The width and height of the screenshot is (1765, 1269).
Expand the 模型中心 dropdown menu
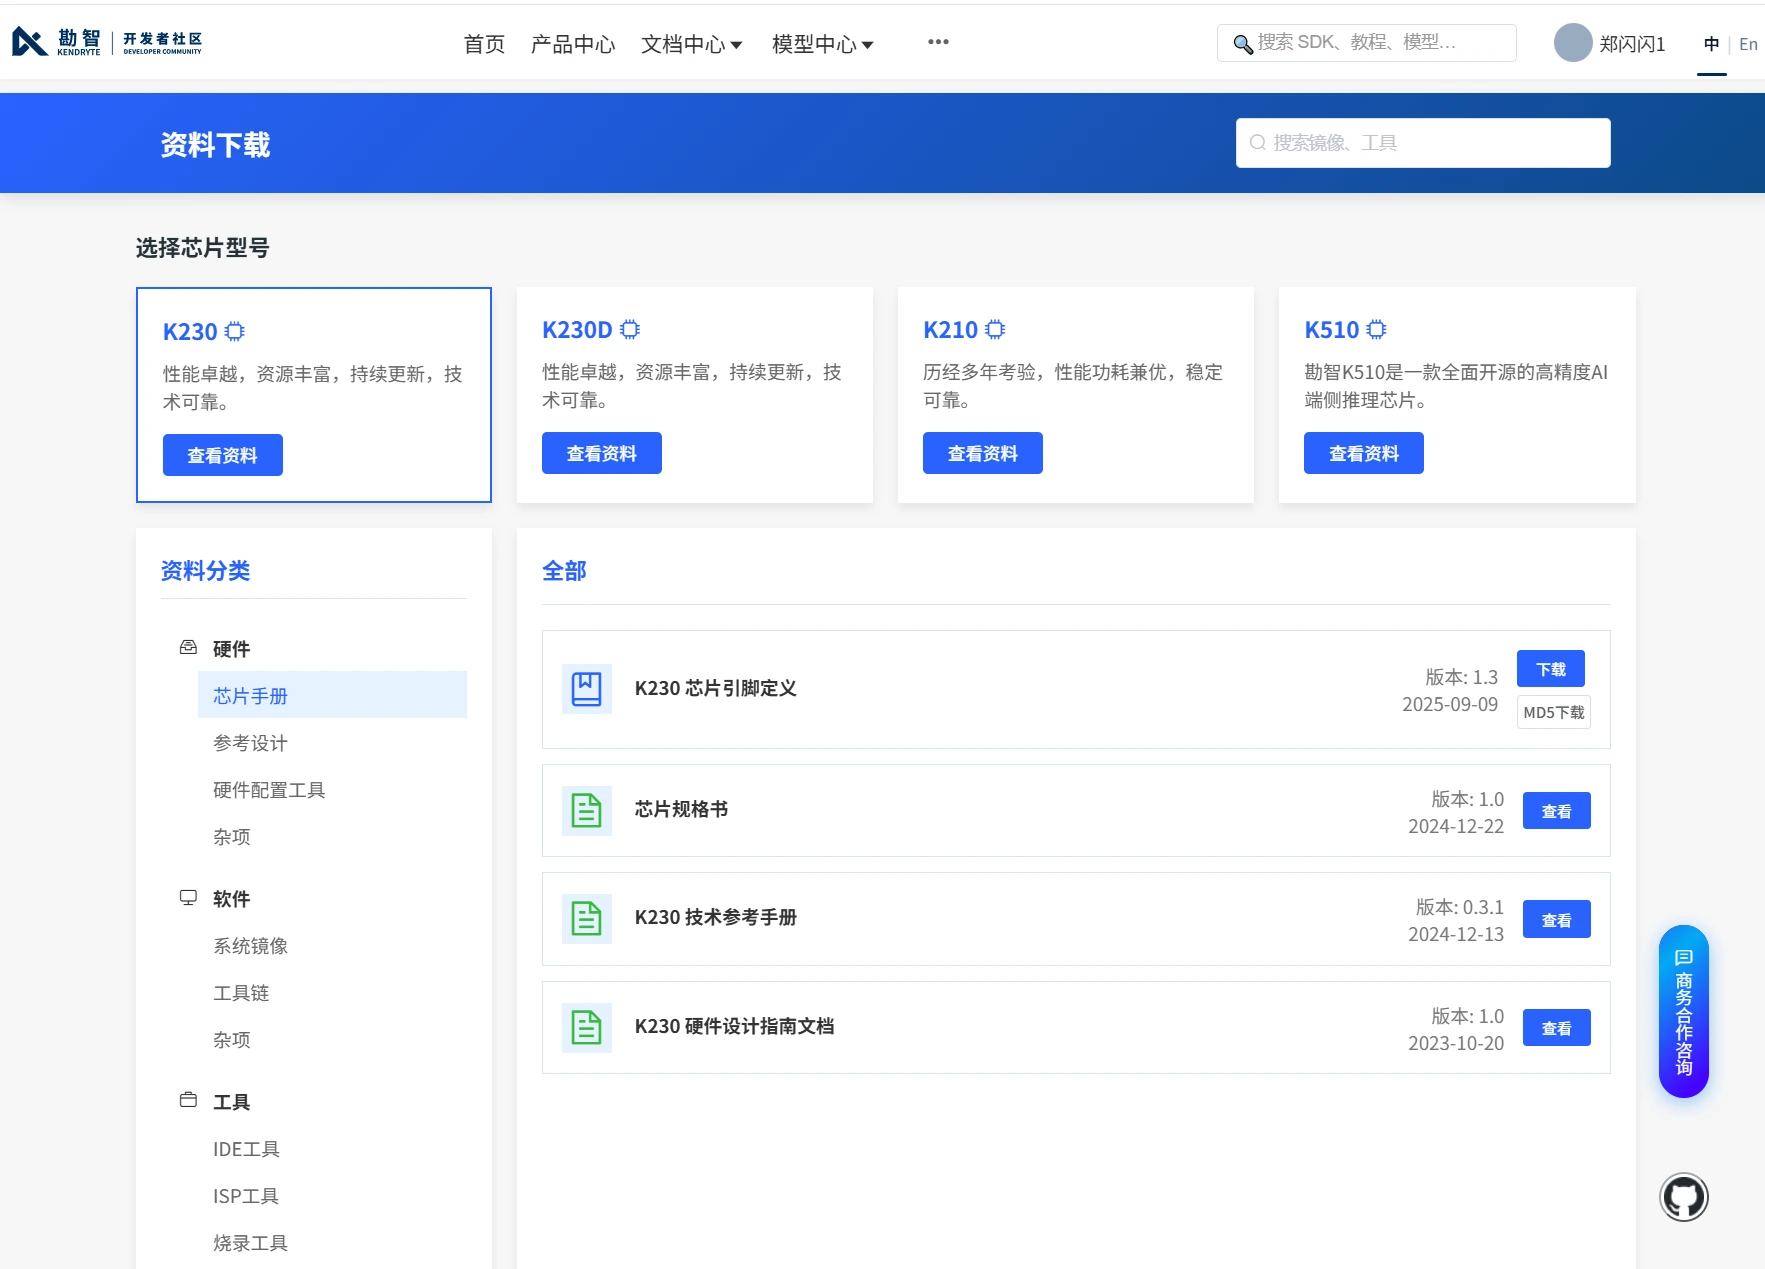pos(822,44)
